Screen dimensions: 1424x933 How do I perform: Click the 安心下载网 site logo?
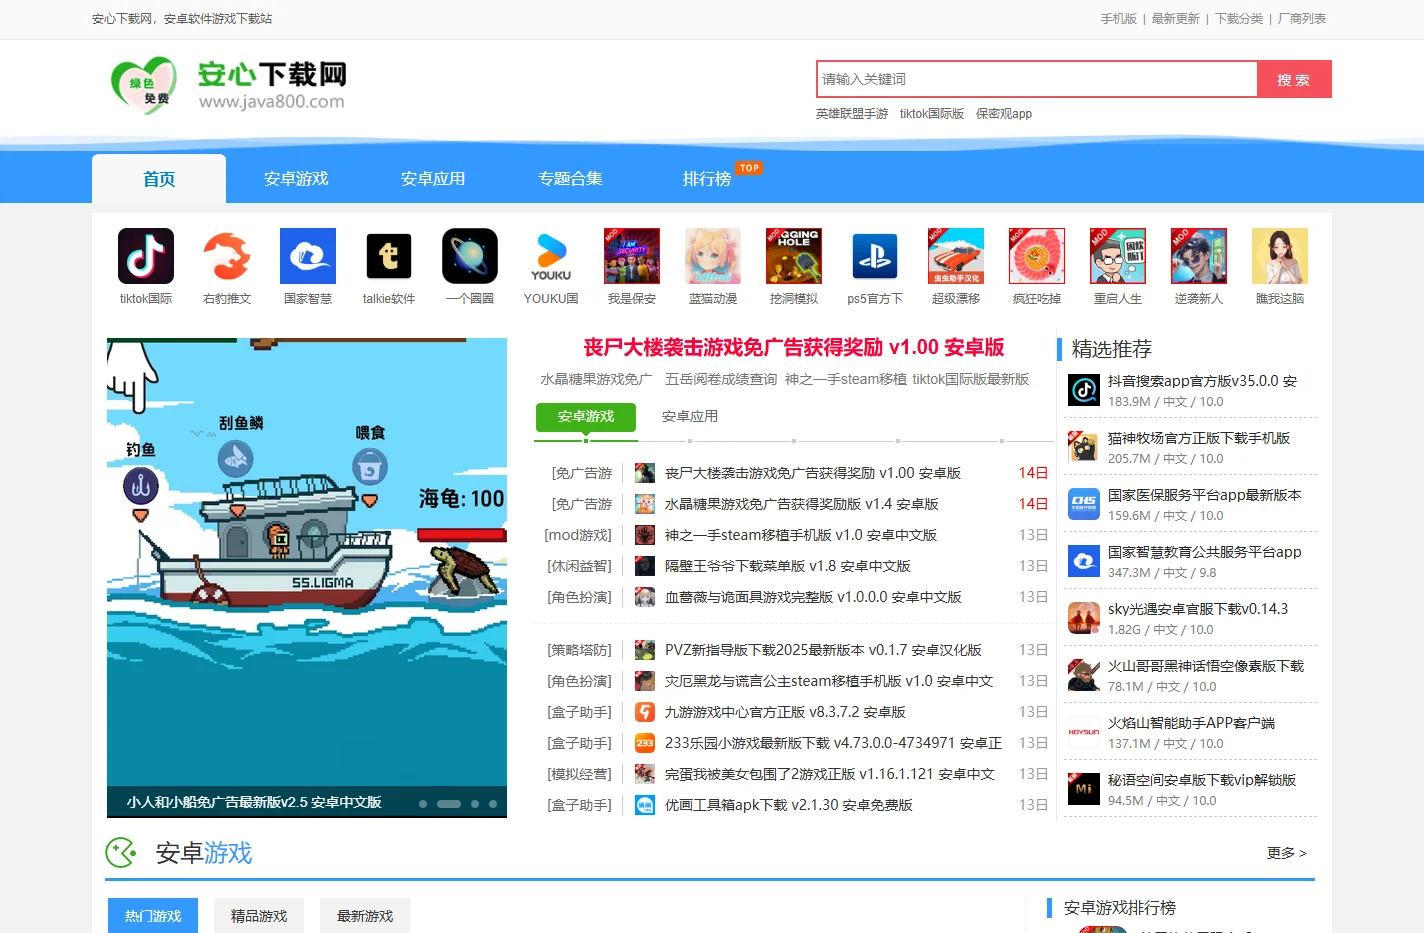228,85
